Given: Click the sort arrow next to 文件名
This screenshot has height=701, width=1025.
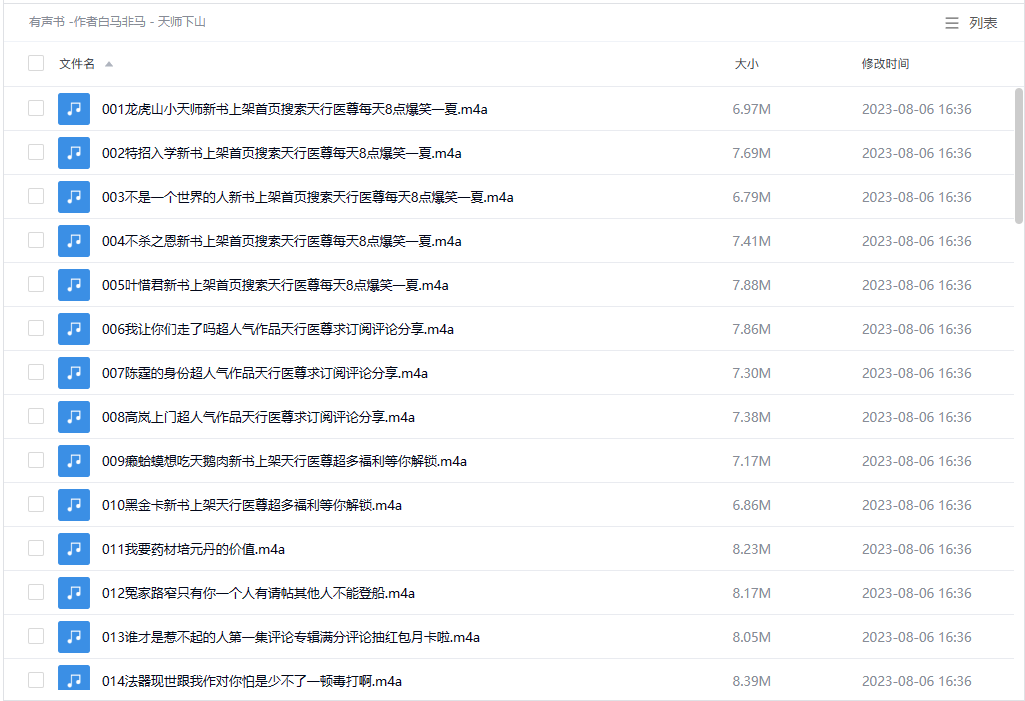Looking at the screenshot, I should tap(109, 62).
